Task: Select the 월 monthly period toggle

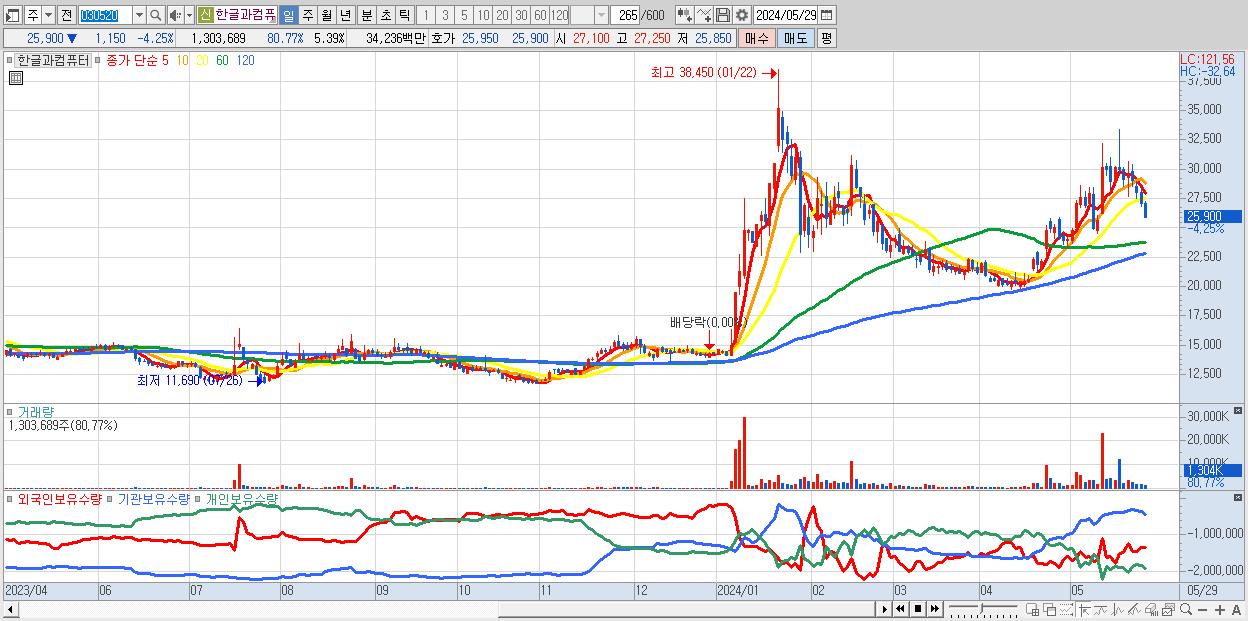Action: tap(326, 15)
